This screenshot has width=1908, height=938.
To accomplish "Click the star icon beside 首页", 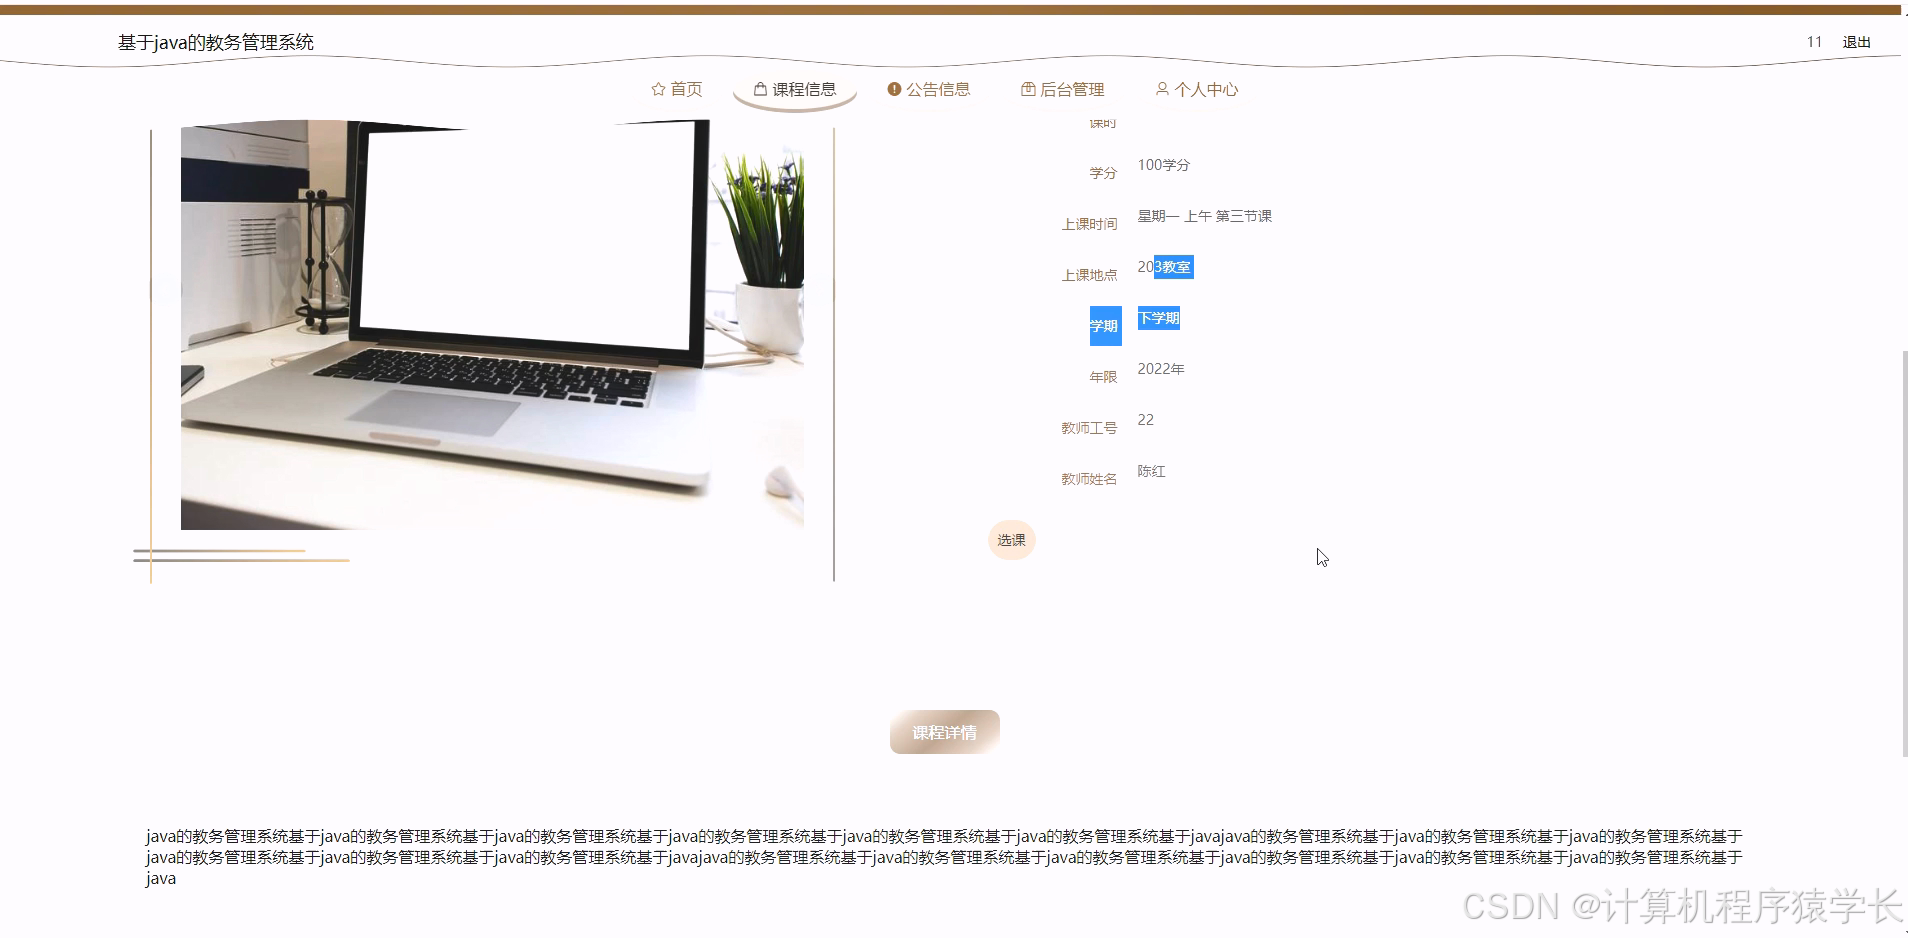I will pyautogui.click(x=657, y=89).
